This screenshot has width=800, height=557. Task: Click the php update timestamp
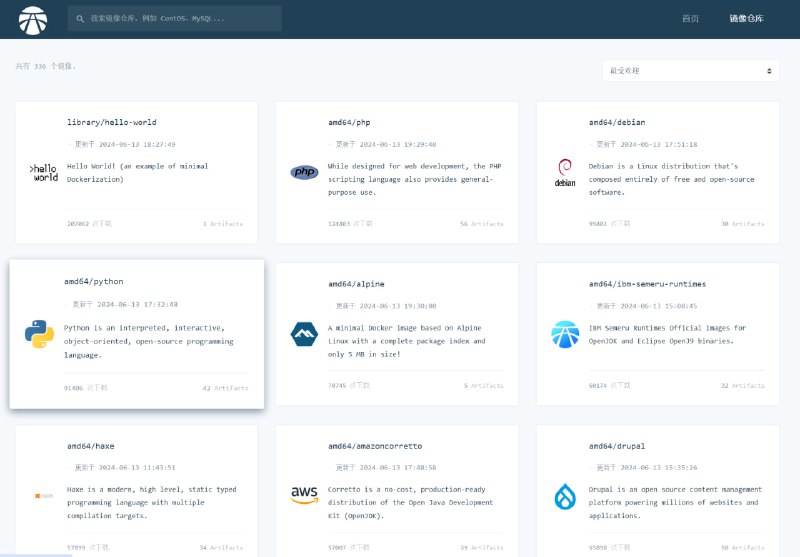(x=386, y=144)
